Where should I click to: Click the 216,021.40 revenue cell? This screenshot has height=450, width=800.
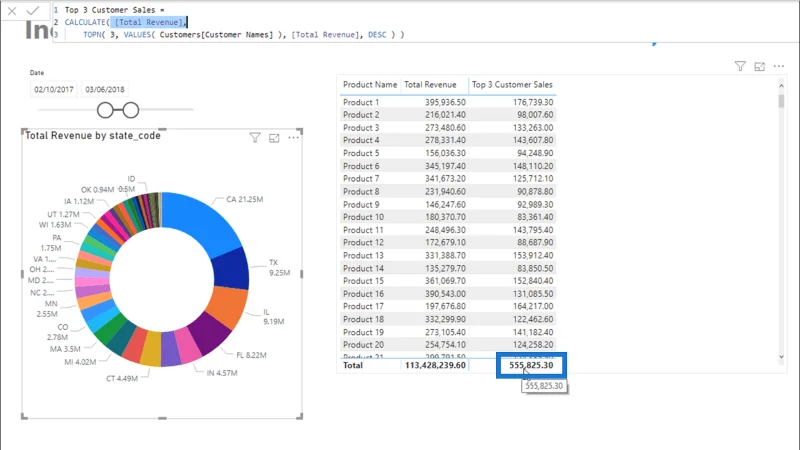pyautogui.click(x=445, y=115)
